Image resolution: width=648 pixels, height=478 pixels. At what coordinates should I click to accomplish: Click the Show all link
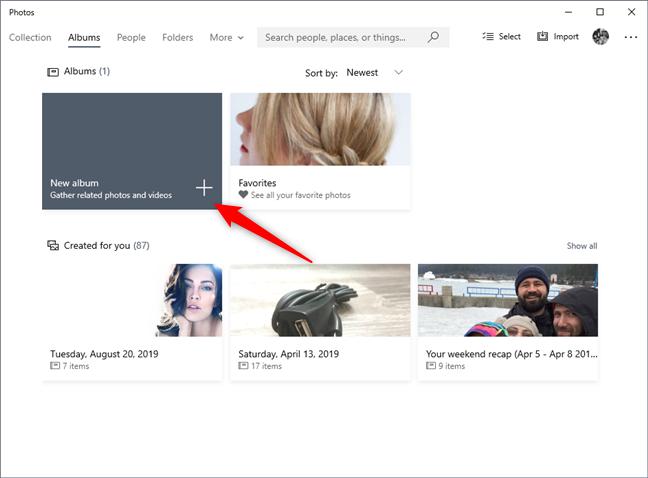pos(582,246)
